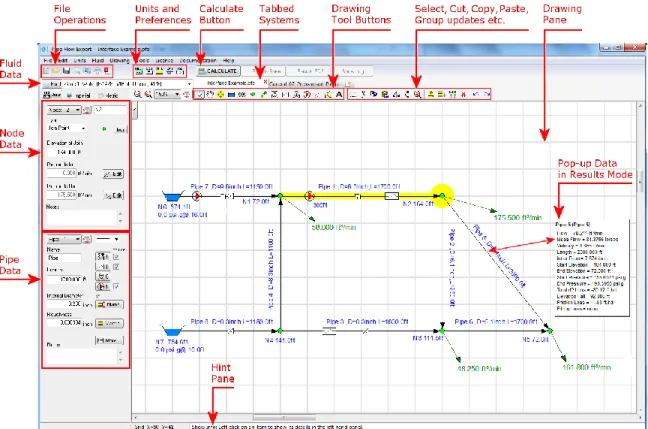648x429 pixels.
Task: Click the pipe Name input field
Action: point(64,257)
